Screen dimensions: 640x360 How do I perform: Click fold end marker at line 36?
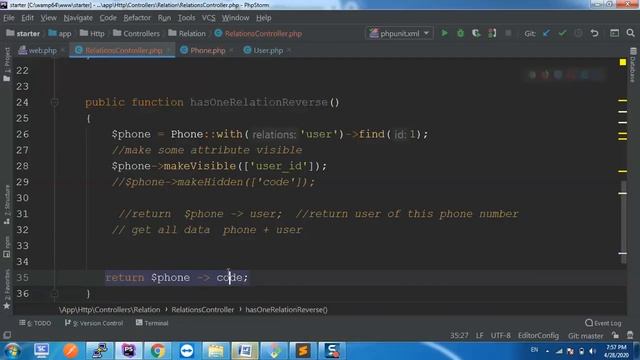click(x=54, y=293)
